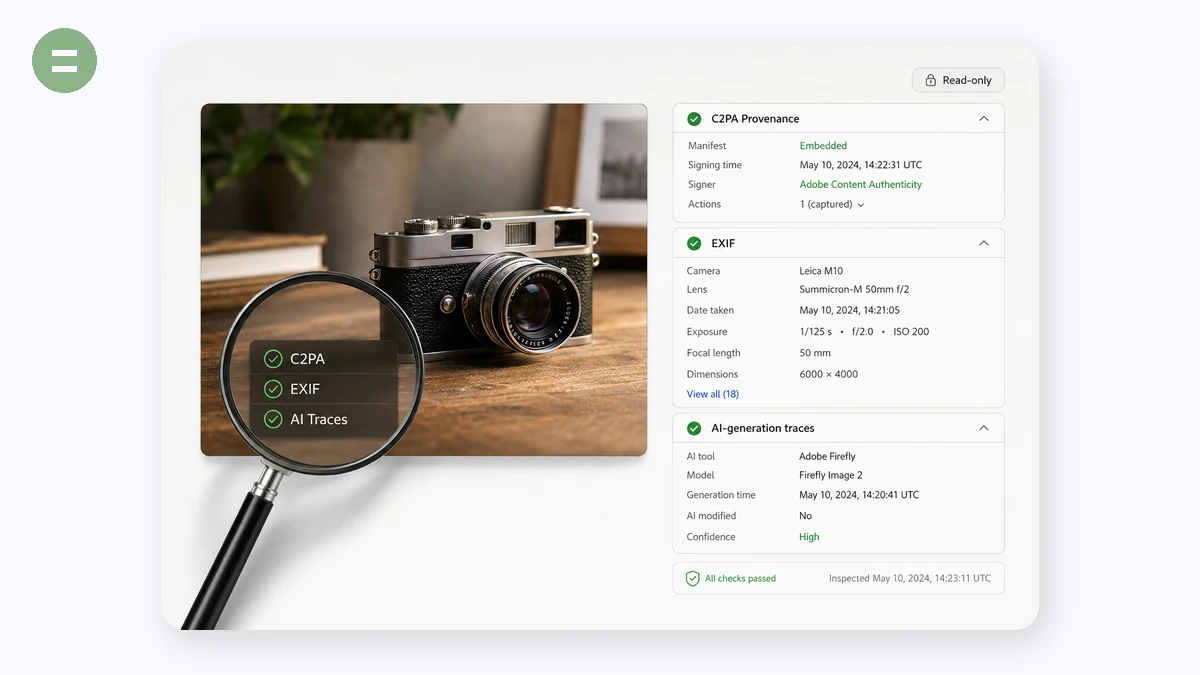The height and width of the screenshot is (675, 1200).
Task: Click the 6000 × 4000 dimensions value
Action: [x=828, y=374]
